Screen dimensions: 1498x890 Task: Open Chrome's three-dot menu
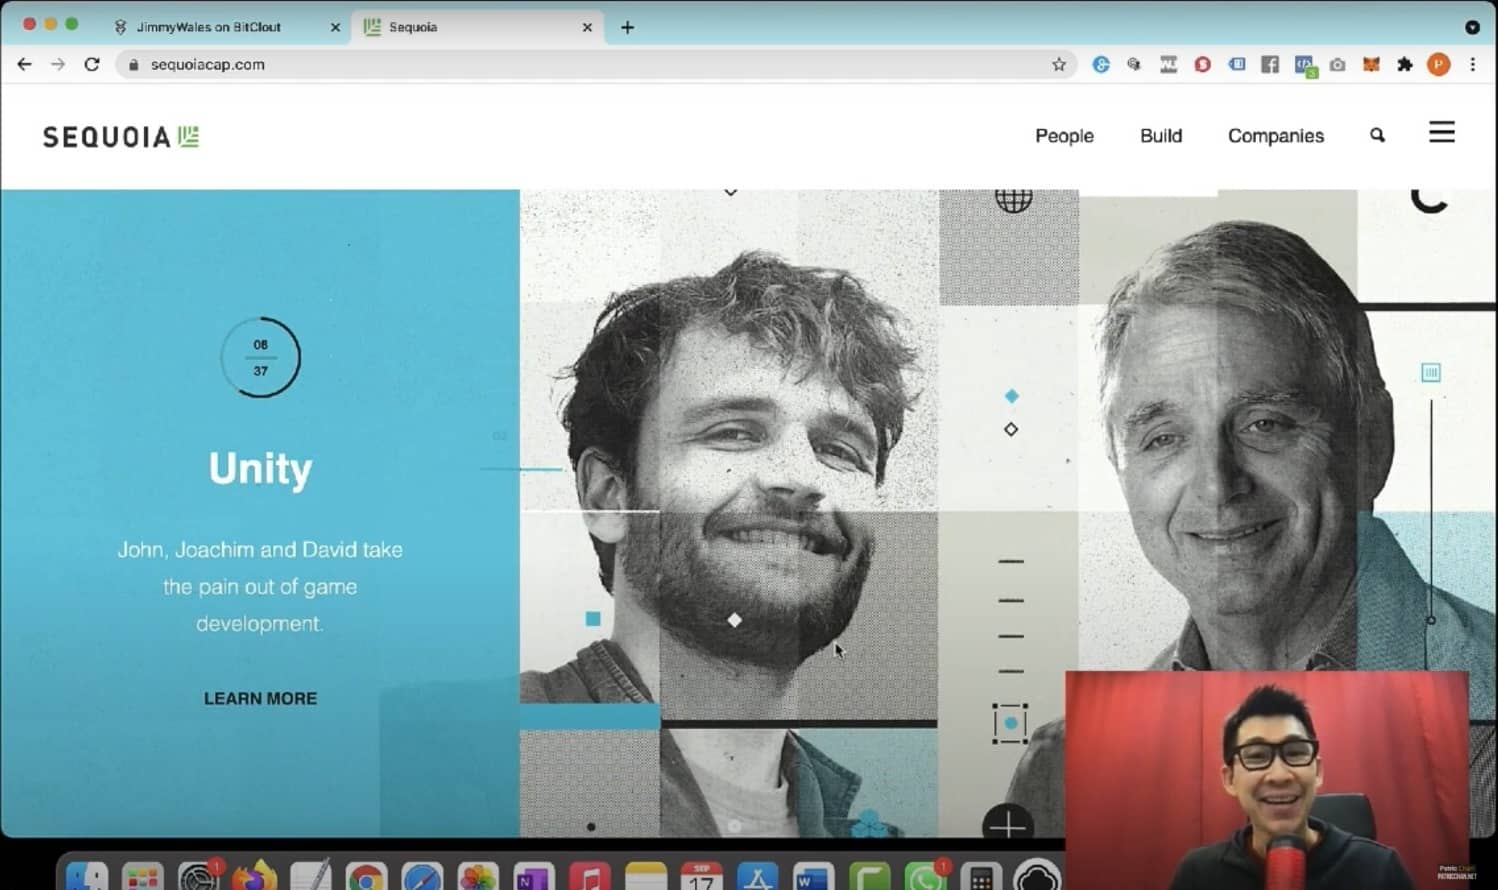pos(1472,64)
